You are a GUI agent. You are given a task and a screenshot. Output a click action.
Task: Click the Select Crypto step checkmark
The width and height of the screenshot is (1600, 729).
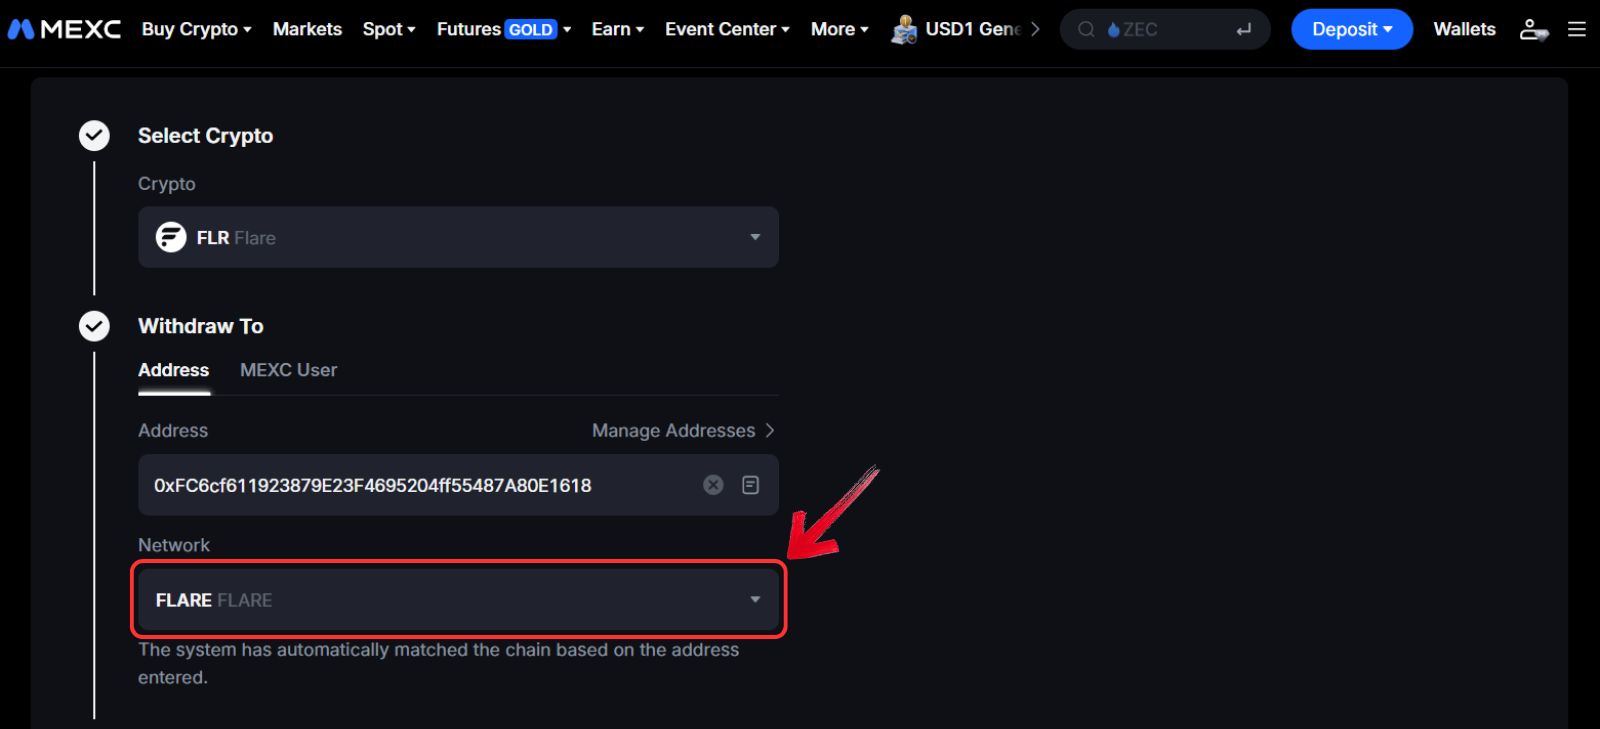[x=94, y=135]
